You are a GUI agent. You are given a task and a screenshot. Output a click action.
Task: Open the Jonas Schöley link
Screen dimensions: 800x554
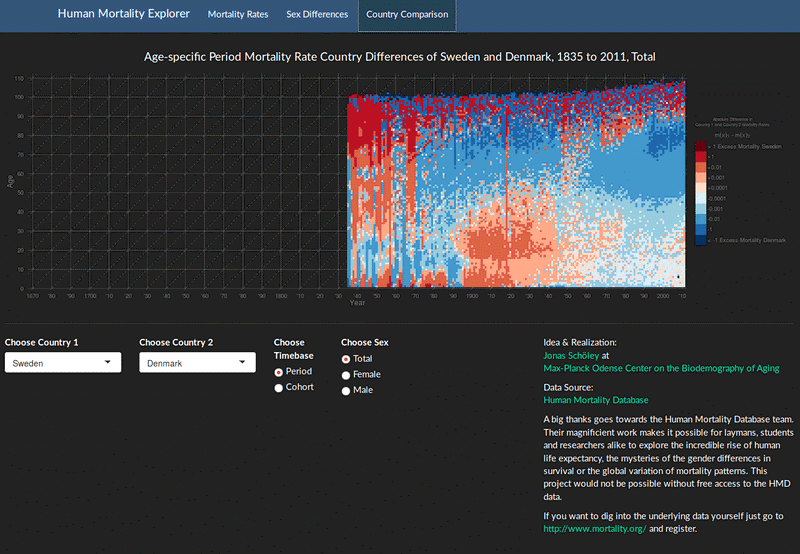571,356
